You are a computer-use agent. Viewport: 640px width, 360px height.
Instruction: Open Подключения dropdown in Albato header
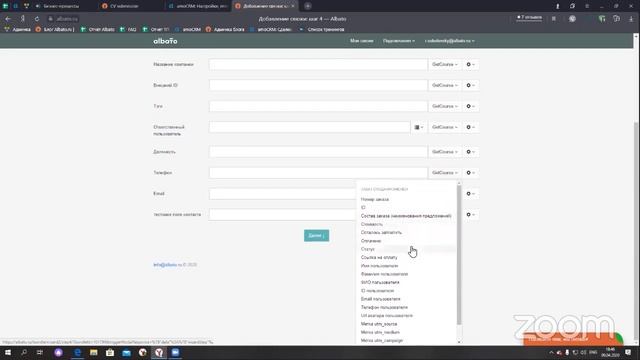coord(398,41)
